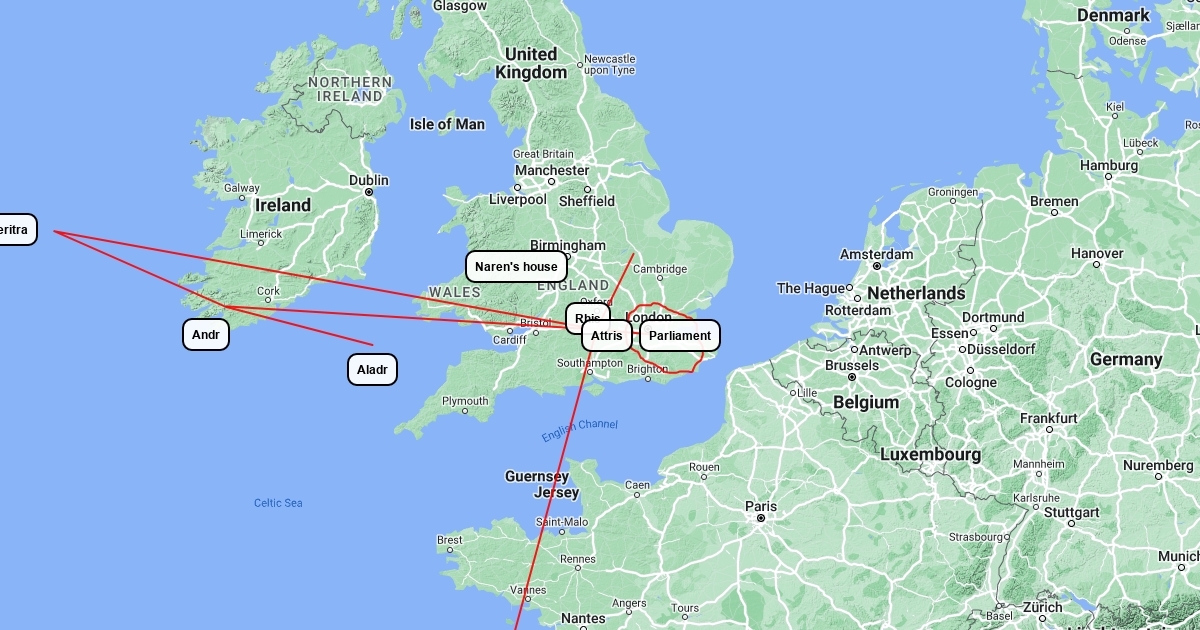Click the Brussels city marker
The width and height of the screenshot is (1200, 630).
852,377
